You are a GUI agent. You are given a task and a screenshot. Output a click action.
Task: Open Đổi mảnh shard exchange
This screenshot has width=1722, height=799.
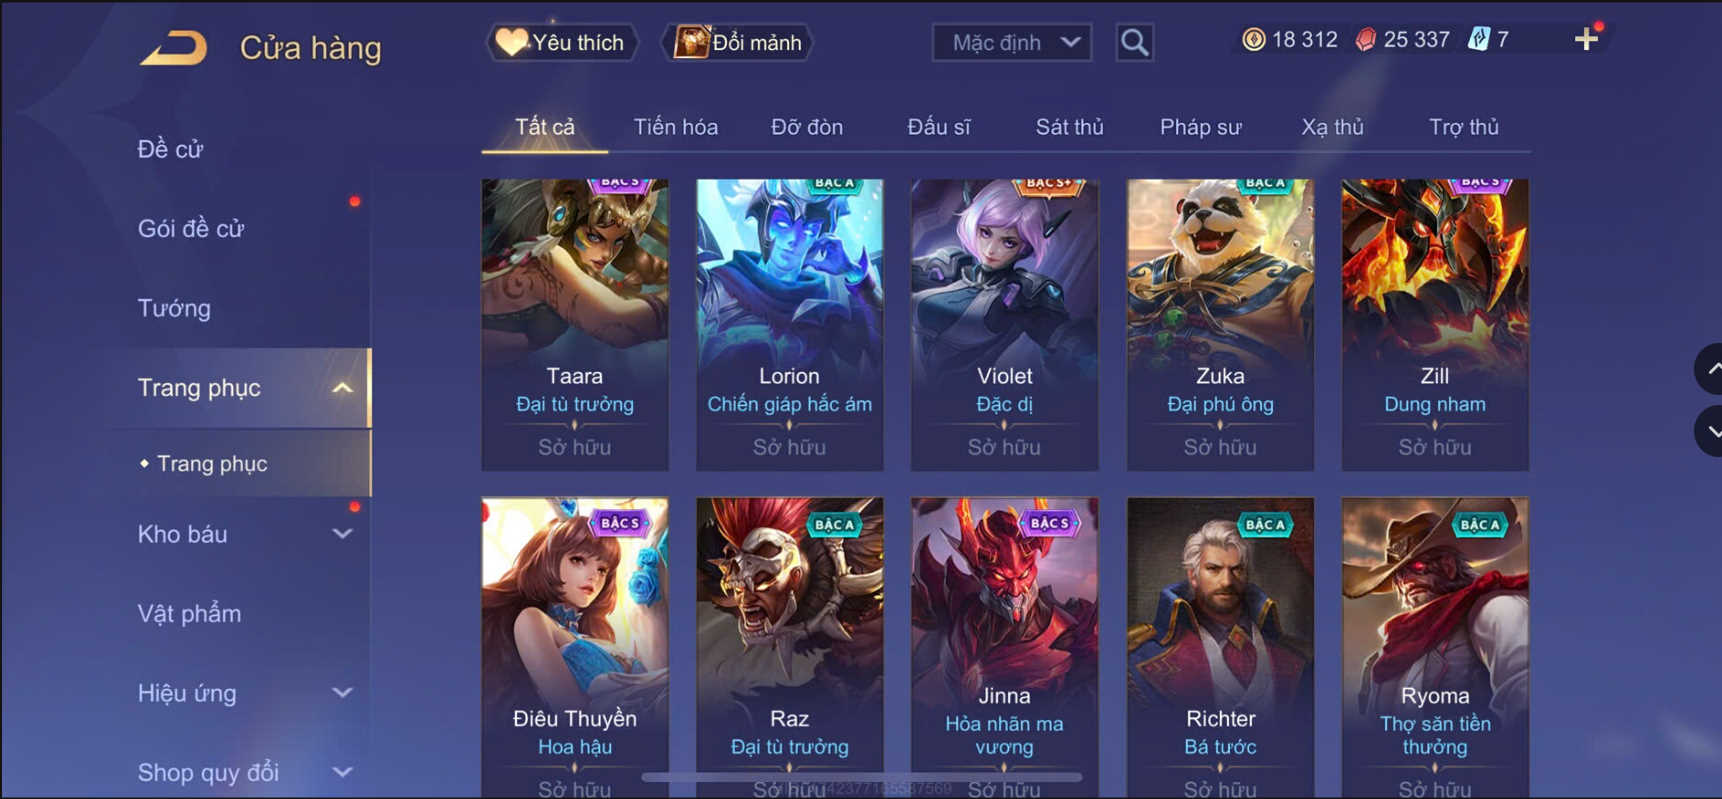738,42
